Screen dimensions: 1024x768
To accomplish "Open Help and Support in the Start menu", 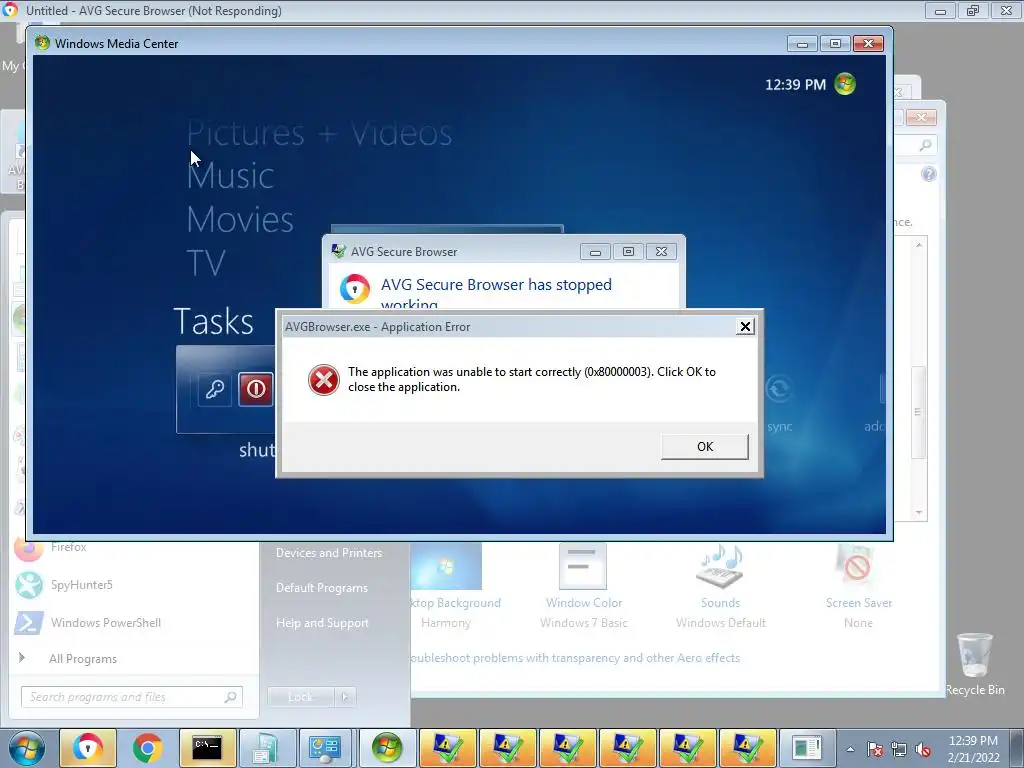I will pyautogui.click(x=323, y=623).
